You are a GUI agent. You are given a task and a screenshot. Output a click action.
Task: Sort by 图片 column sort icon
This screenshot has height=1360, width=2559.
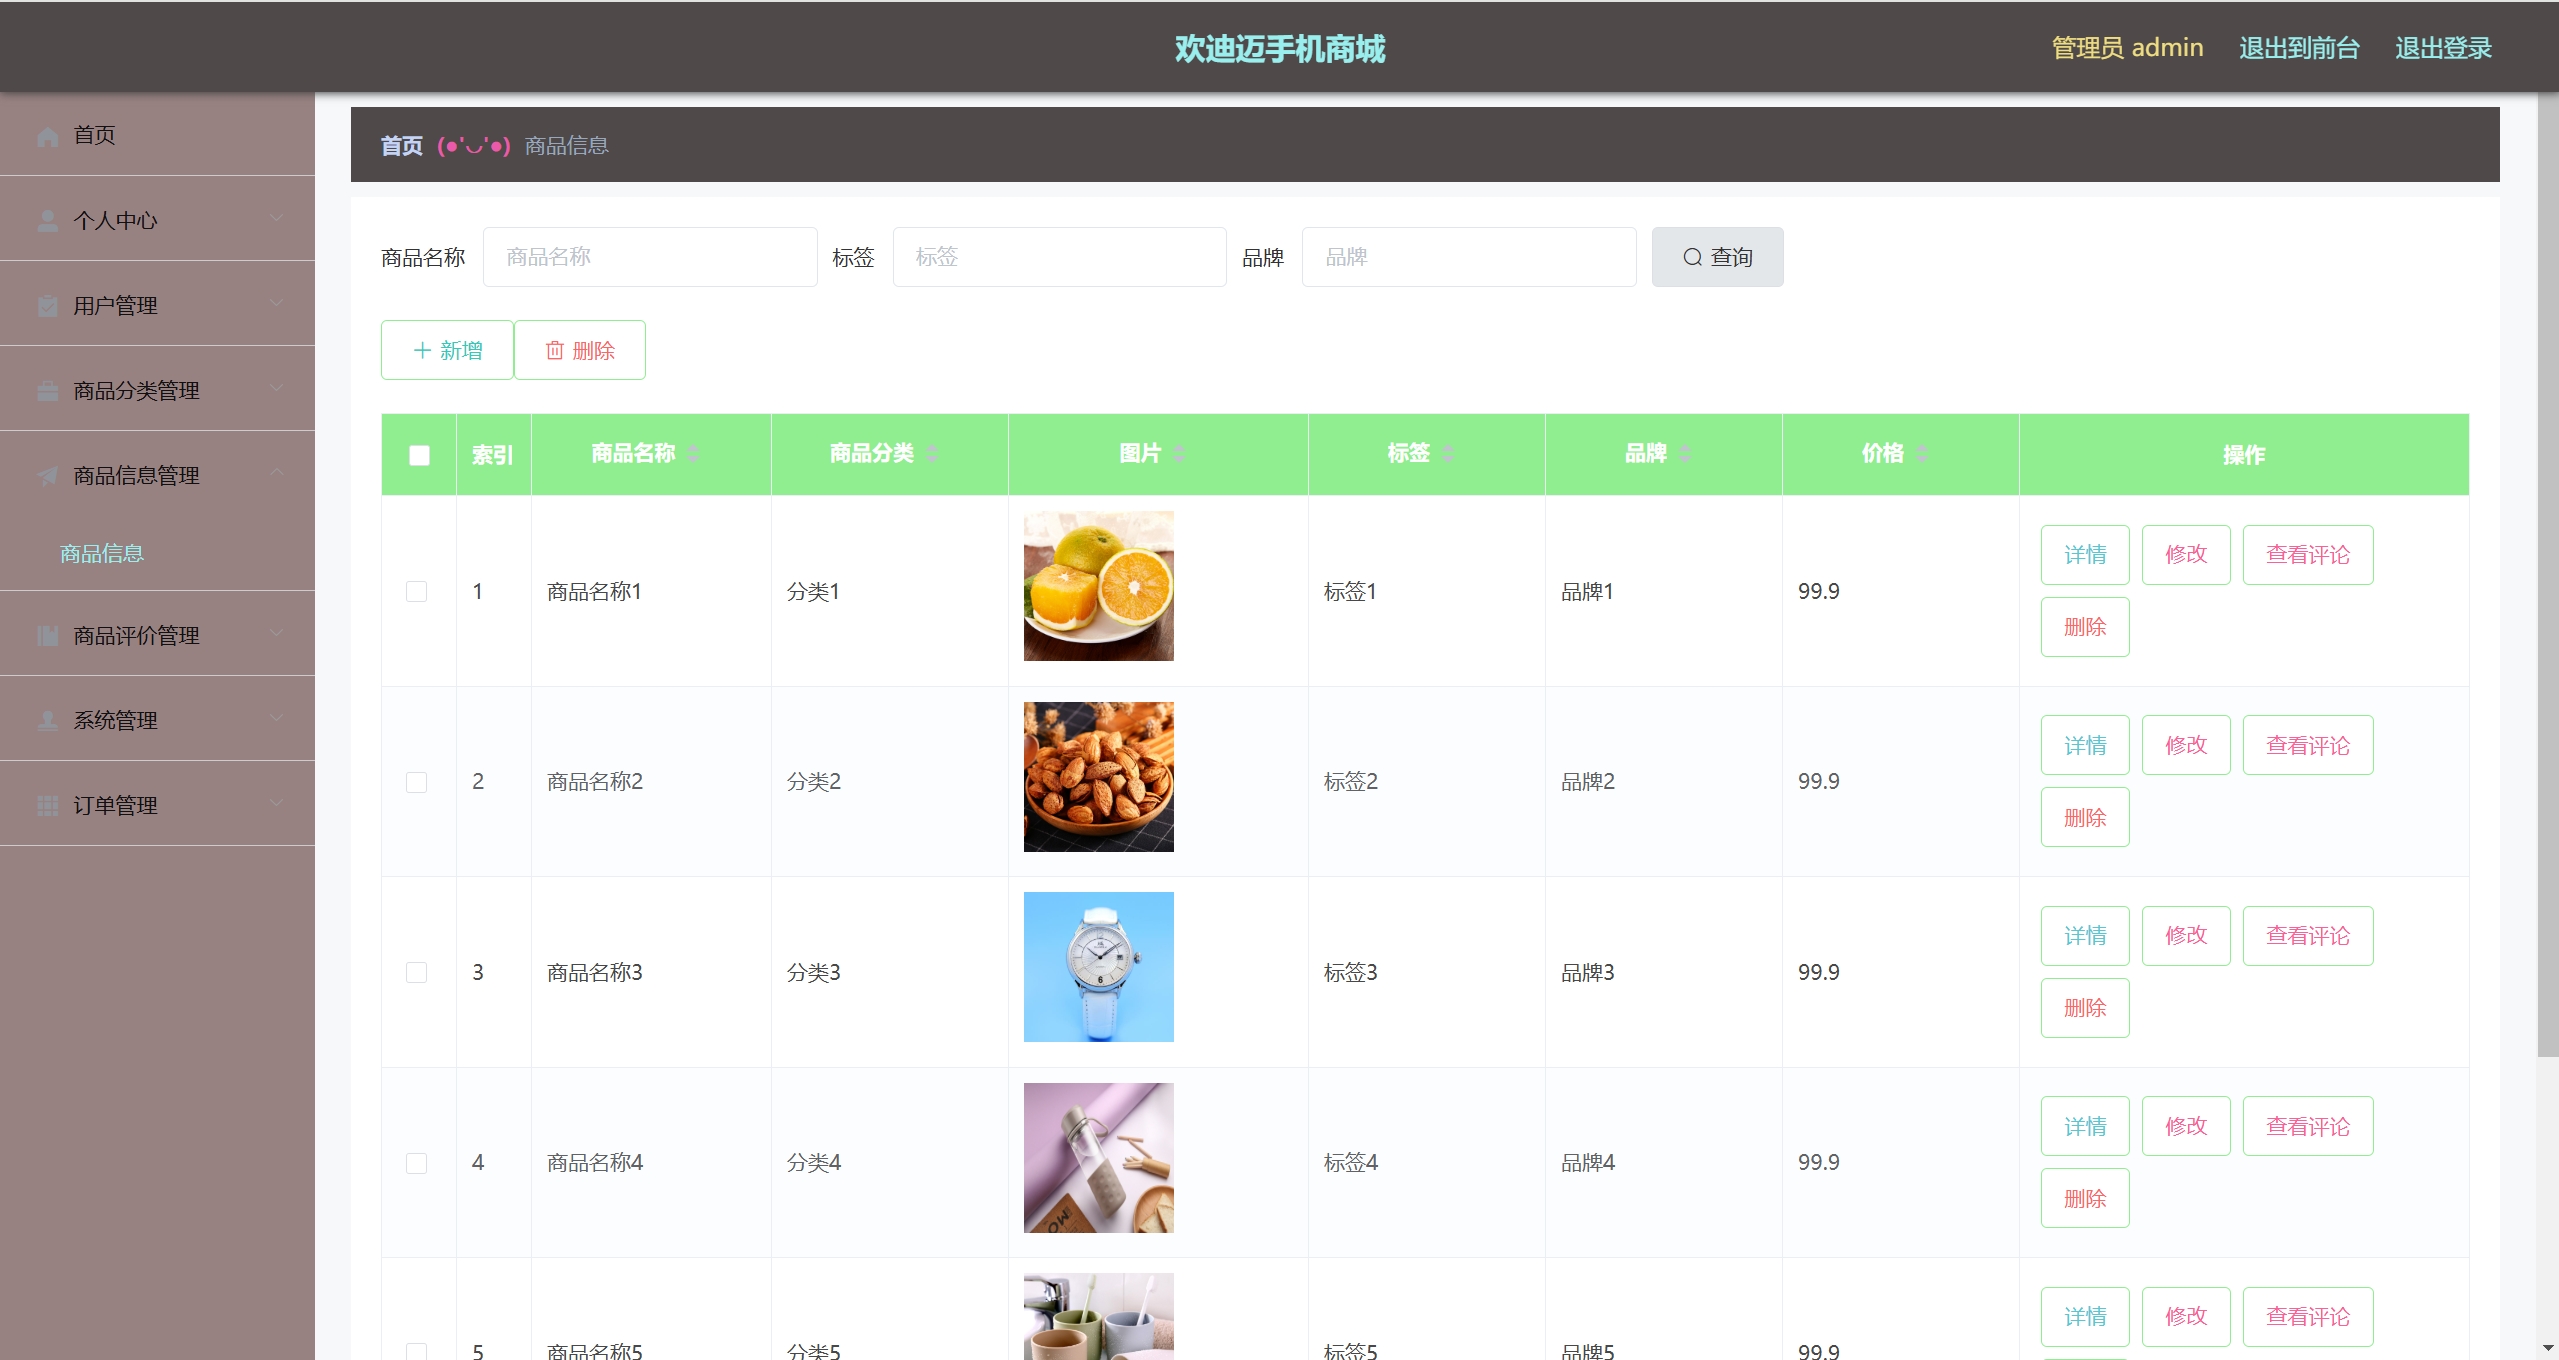pyautogui.click(x=1179, y=454)
